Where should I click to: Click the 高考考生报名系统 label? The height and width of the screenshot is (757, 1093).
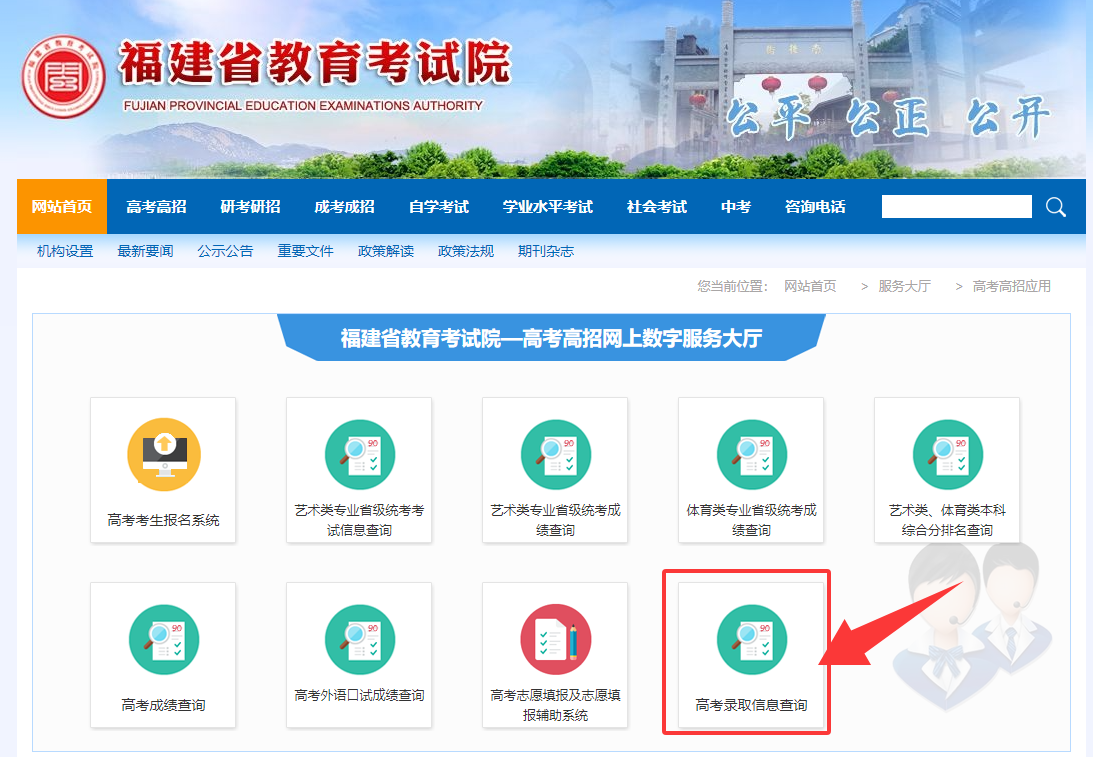[163, 520]
